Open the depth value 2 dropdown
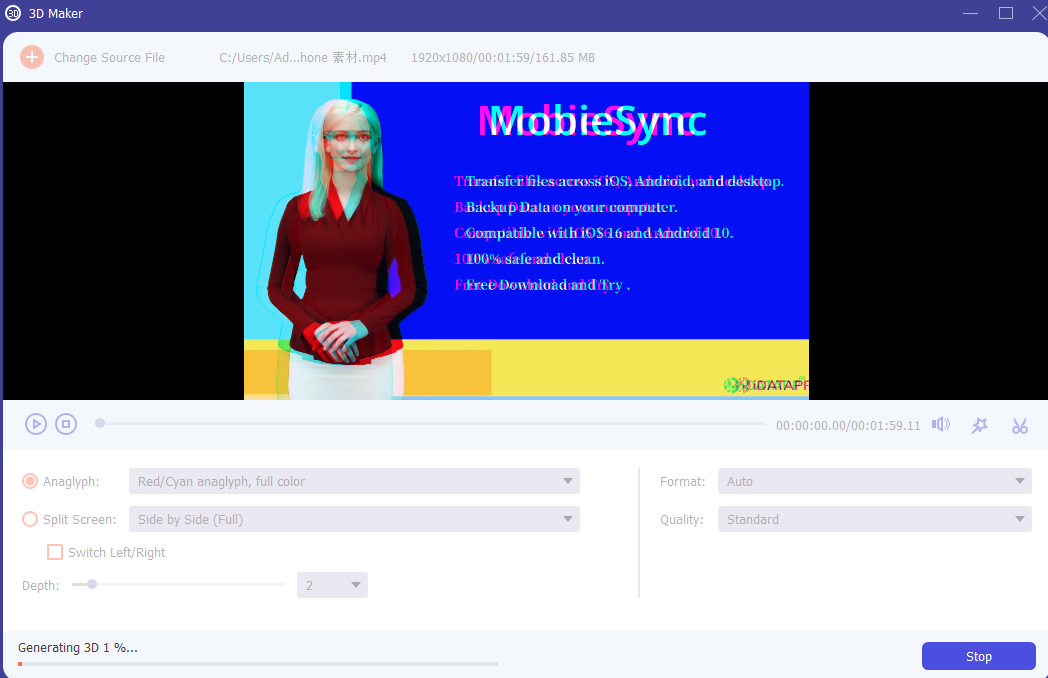The height and width of the screenshot is (678, 1048). tap(332, 585)
